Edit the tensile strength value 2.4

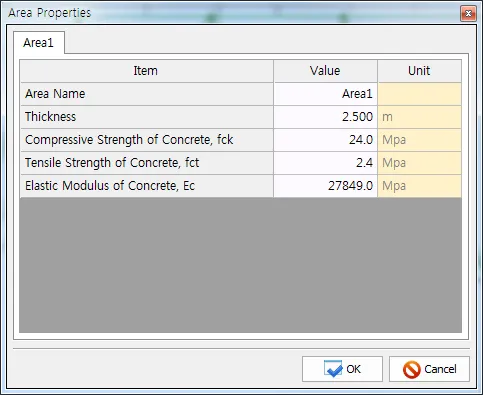[325, 163]
